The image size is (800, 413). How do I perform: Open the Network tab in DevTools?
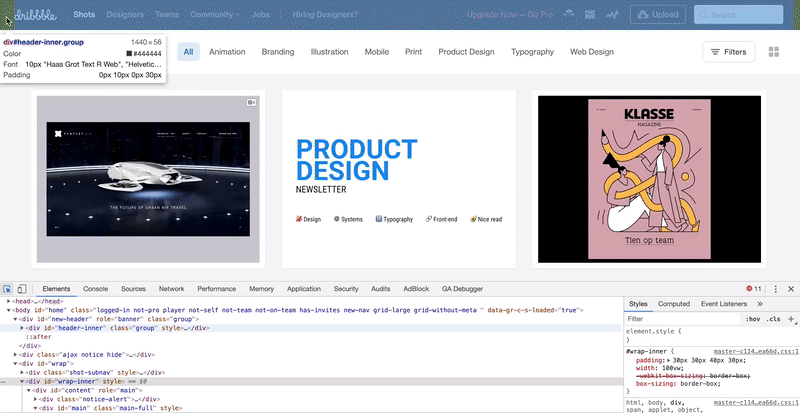[171, 288]
